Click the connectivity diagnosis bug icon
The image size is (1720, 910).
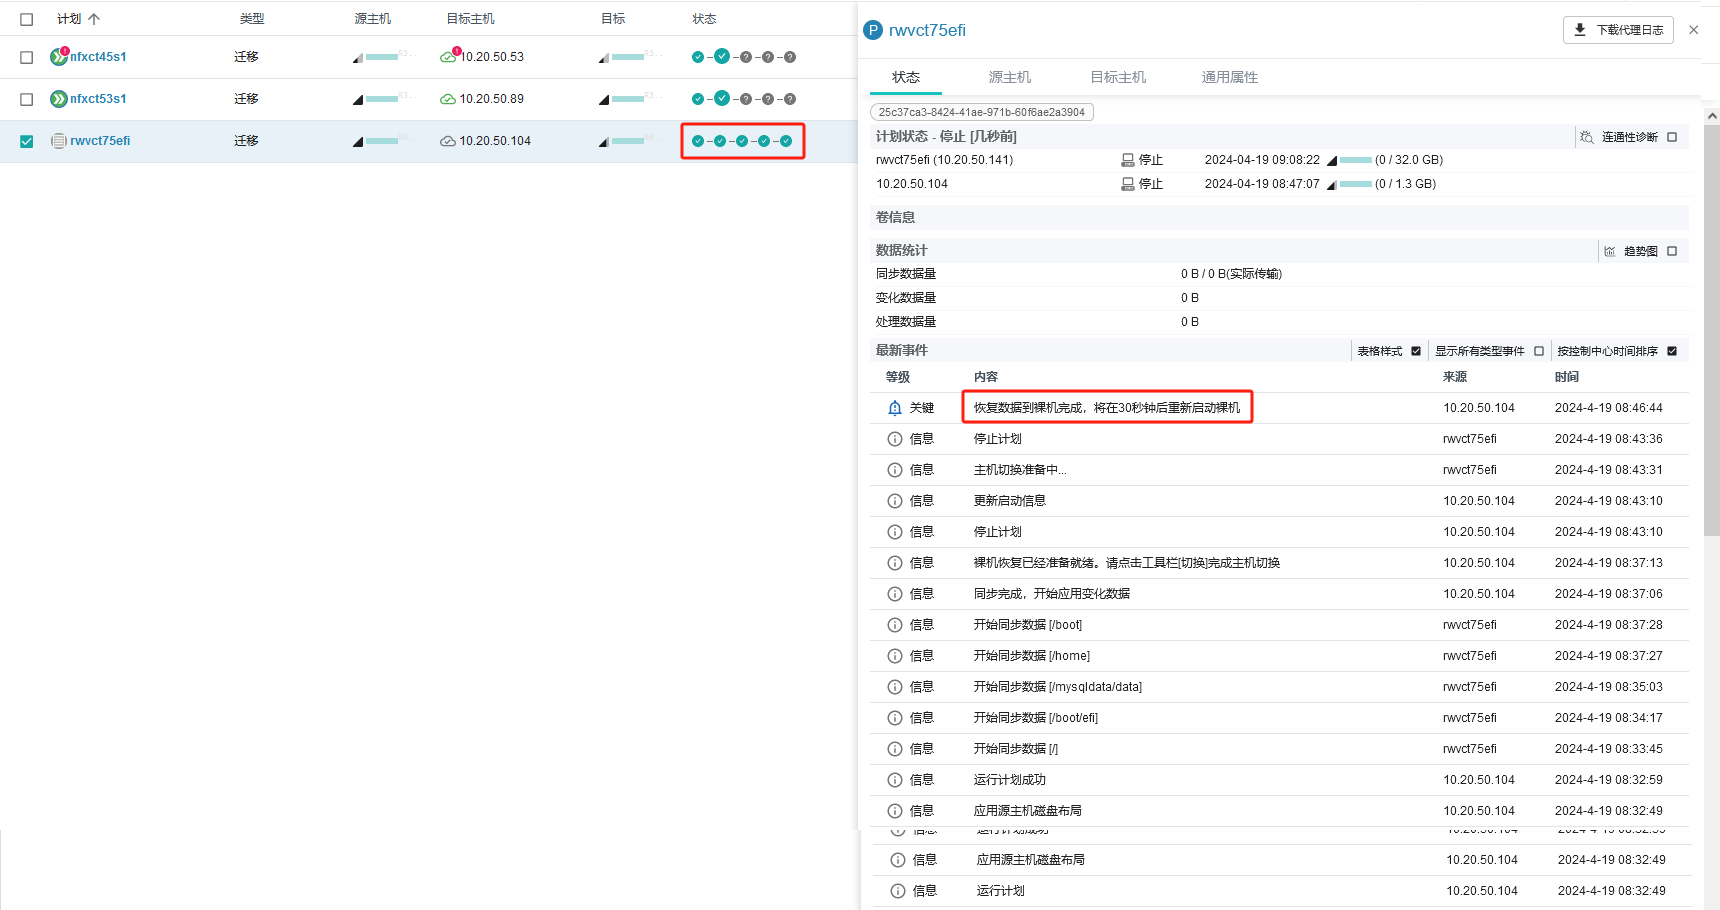(x=1587, y=137)
